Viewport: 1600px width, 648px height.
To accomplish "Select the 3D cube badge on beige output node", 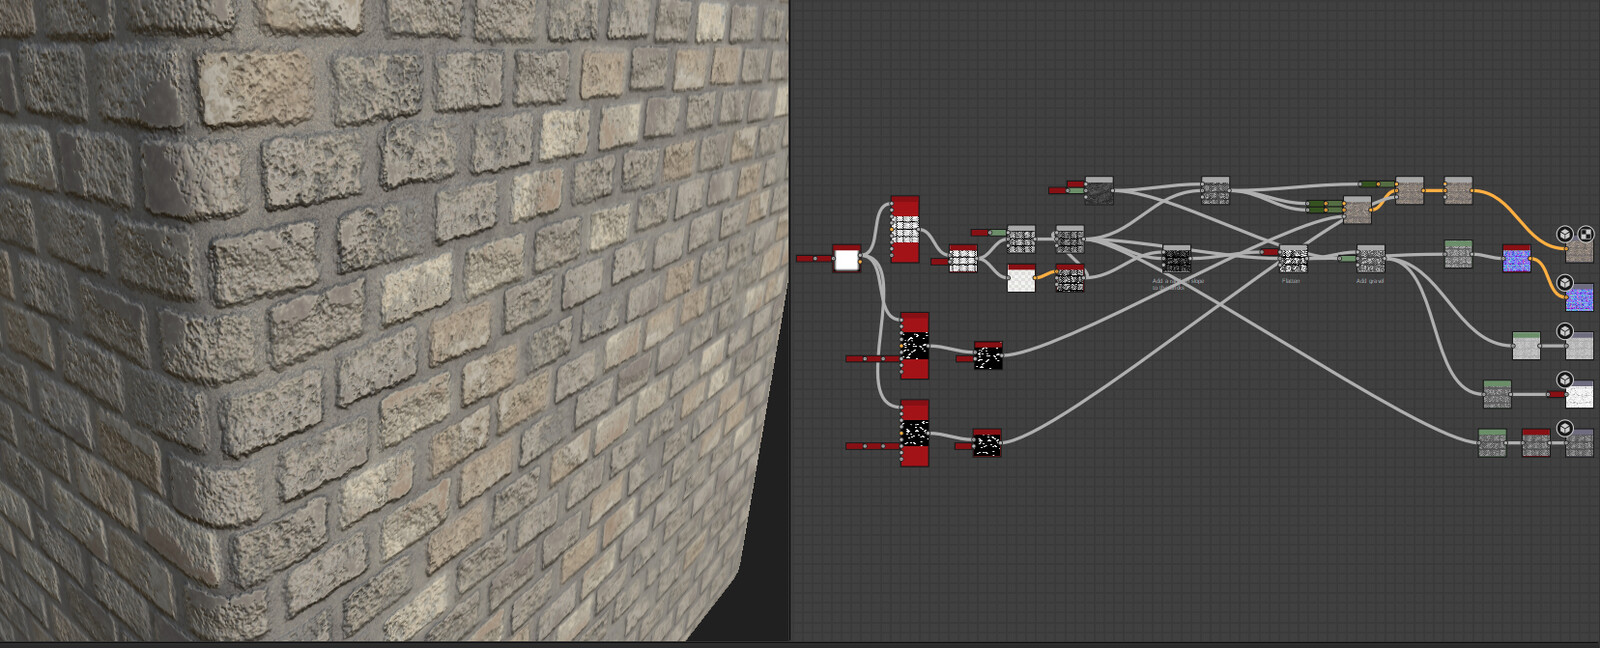I will pos(1565,234).
